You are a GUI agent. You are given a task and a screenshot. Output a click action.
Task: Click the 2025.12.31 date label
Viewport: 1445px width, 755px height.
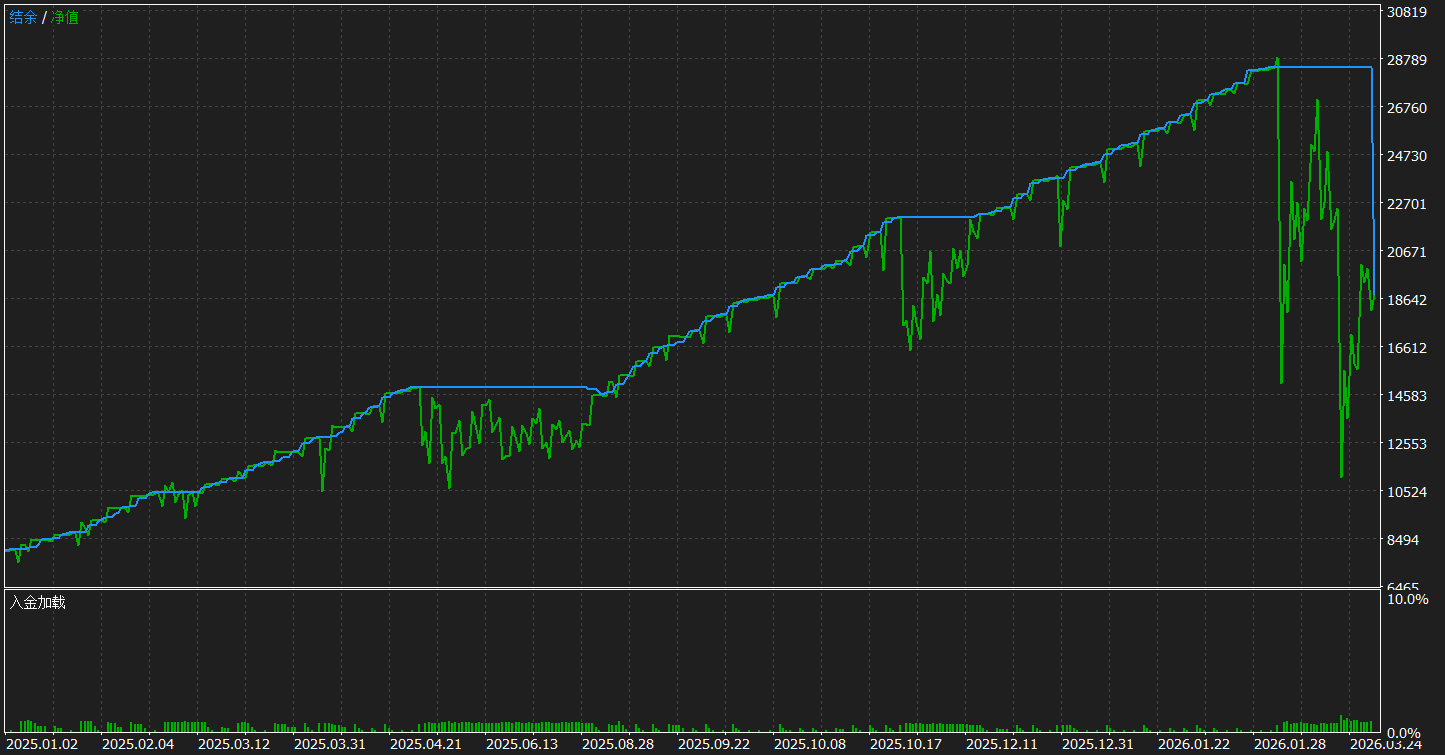(x=1098, y=744)
